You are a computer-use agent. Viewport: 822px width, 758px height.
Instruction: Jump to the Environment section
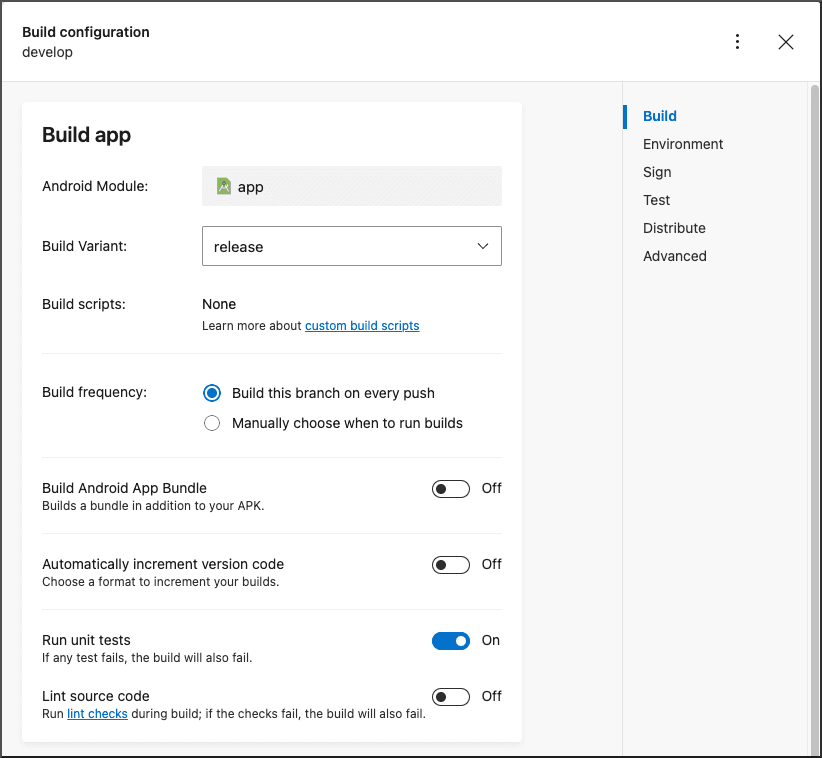683,144
